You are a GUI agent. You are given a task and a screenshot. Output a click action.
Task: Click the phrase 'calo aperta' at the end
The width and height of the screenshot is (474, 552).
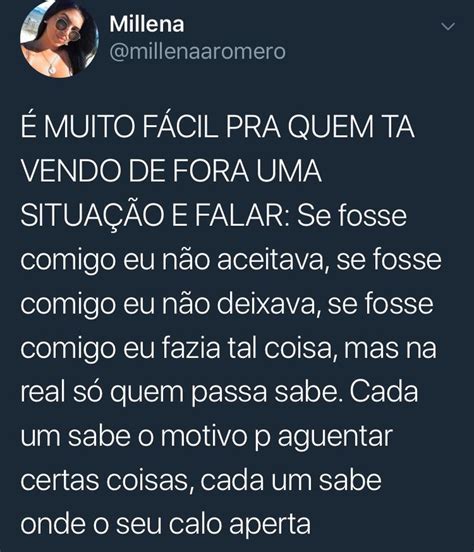pyautogui.click(x=240, y=525)
